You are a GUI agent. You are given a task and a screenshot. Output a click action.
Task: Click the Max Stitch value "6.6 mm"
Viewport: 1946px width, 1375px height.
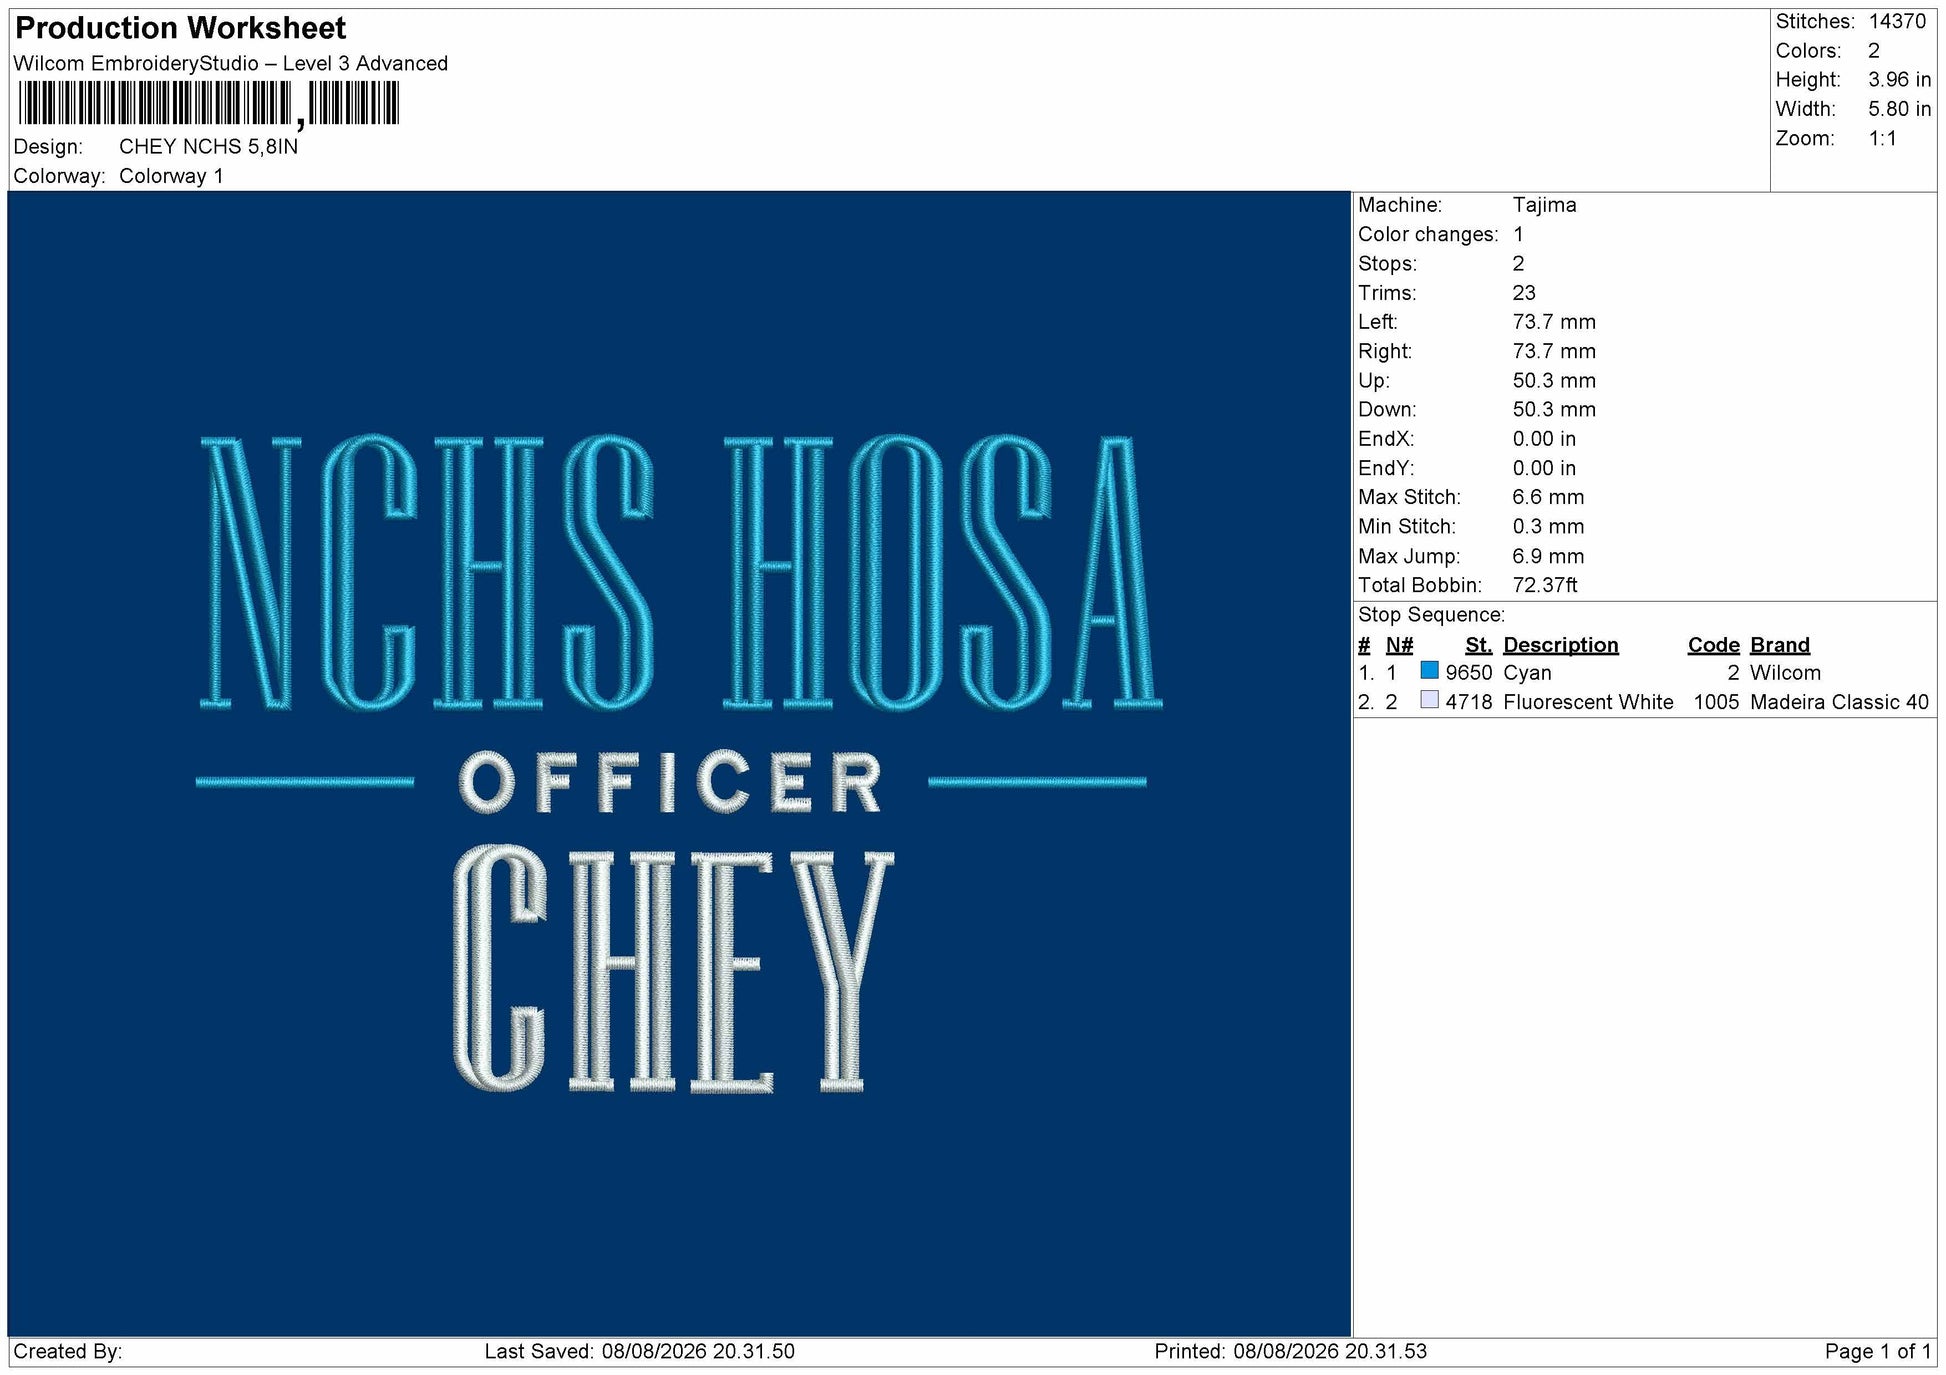pyautogui.click(x=1548, y=497)
